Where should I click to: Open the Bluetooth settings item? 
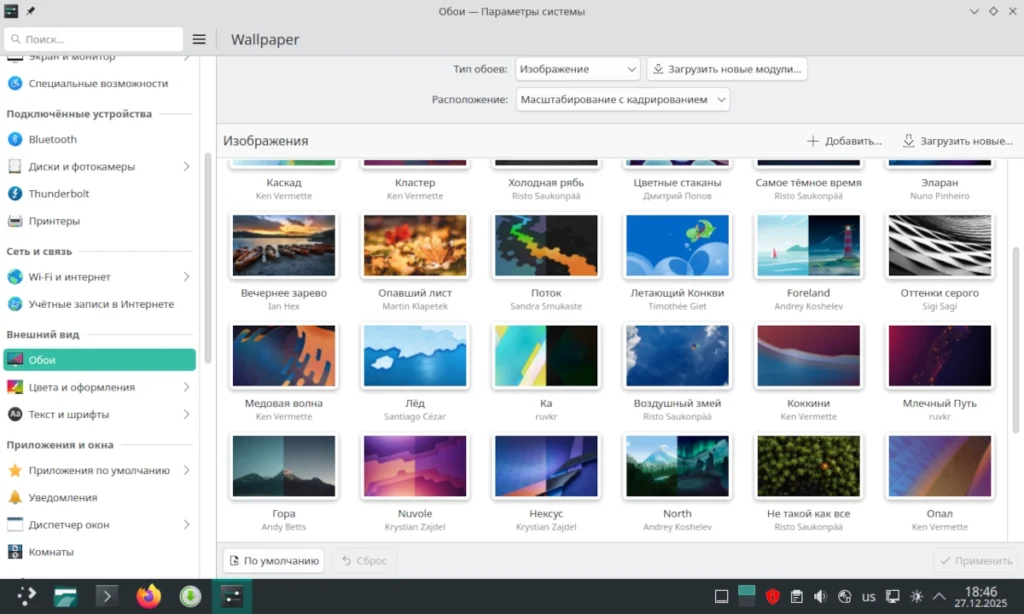(99, 139)
